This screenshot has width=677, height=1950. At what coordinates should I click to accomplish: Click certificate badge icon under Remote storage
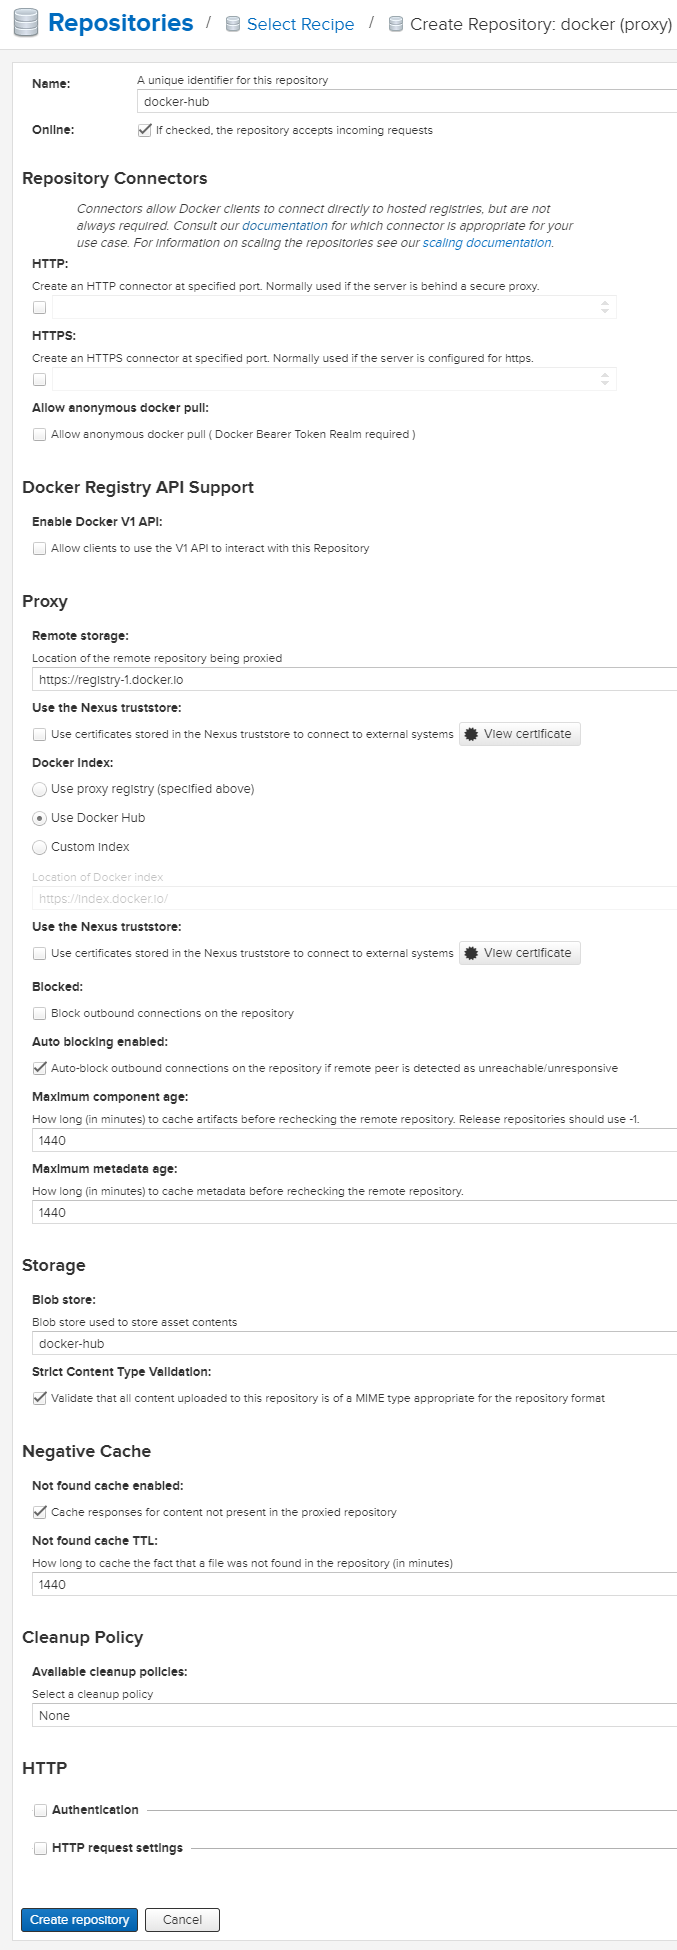point(471,734)
